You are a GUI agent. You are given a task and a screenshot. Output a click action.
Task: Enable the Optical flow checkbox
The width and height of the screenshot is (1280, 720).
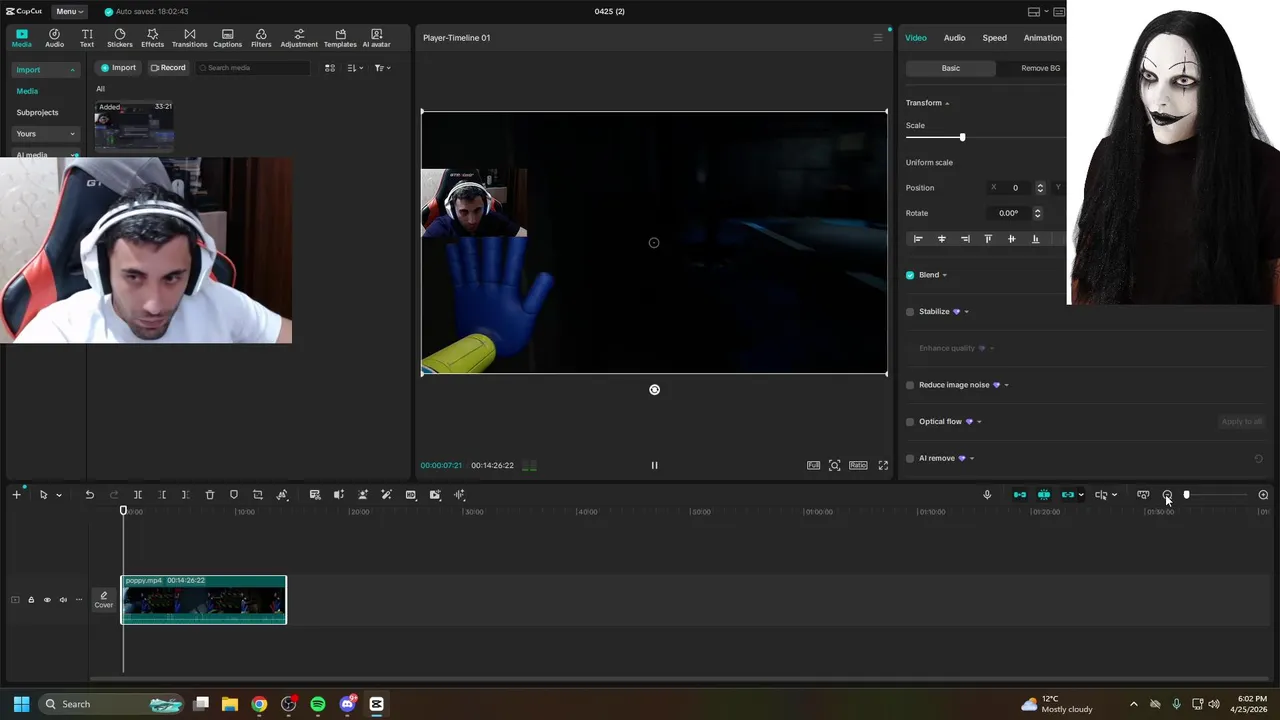click(910, 422)
